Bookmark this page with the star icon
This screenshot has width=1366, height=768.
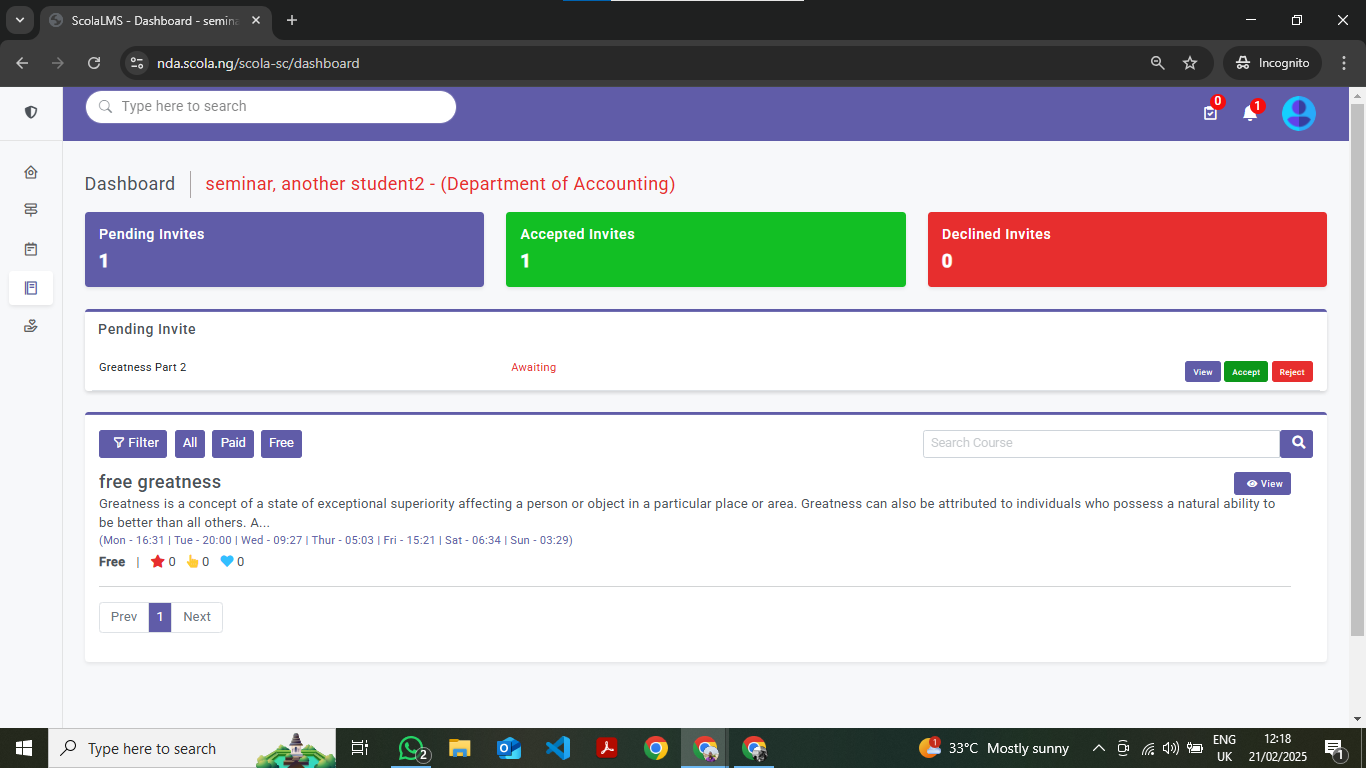(x=1190, y=63)
